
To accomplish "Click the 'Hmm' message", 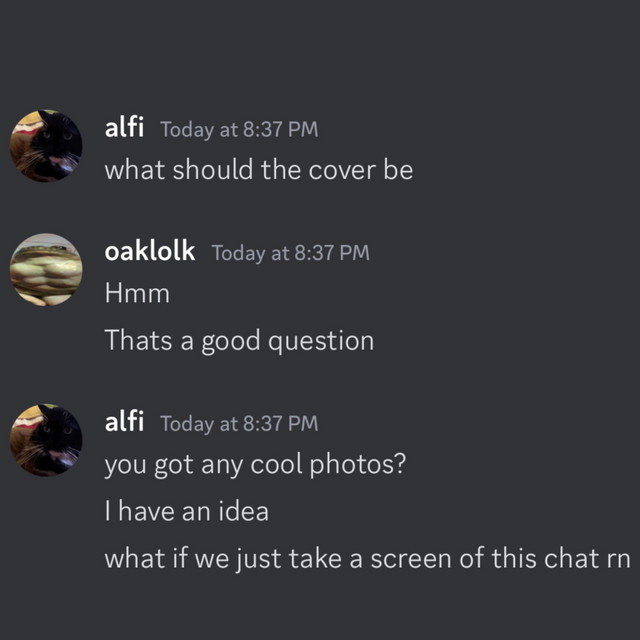I will point(137,294).
